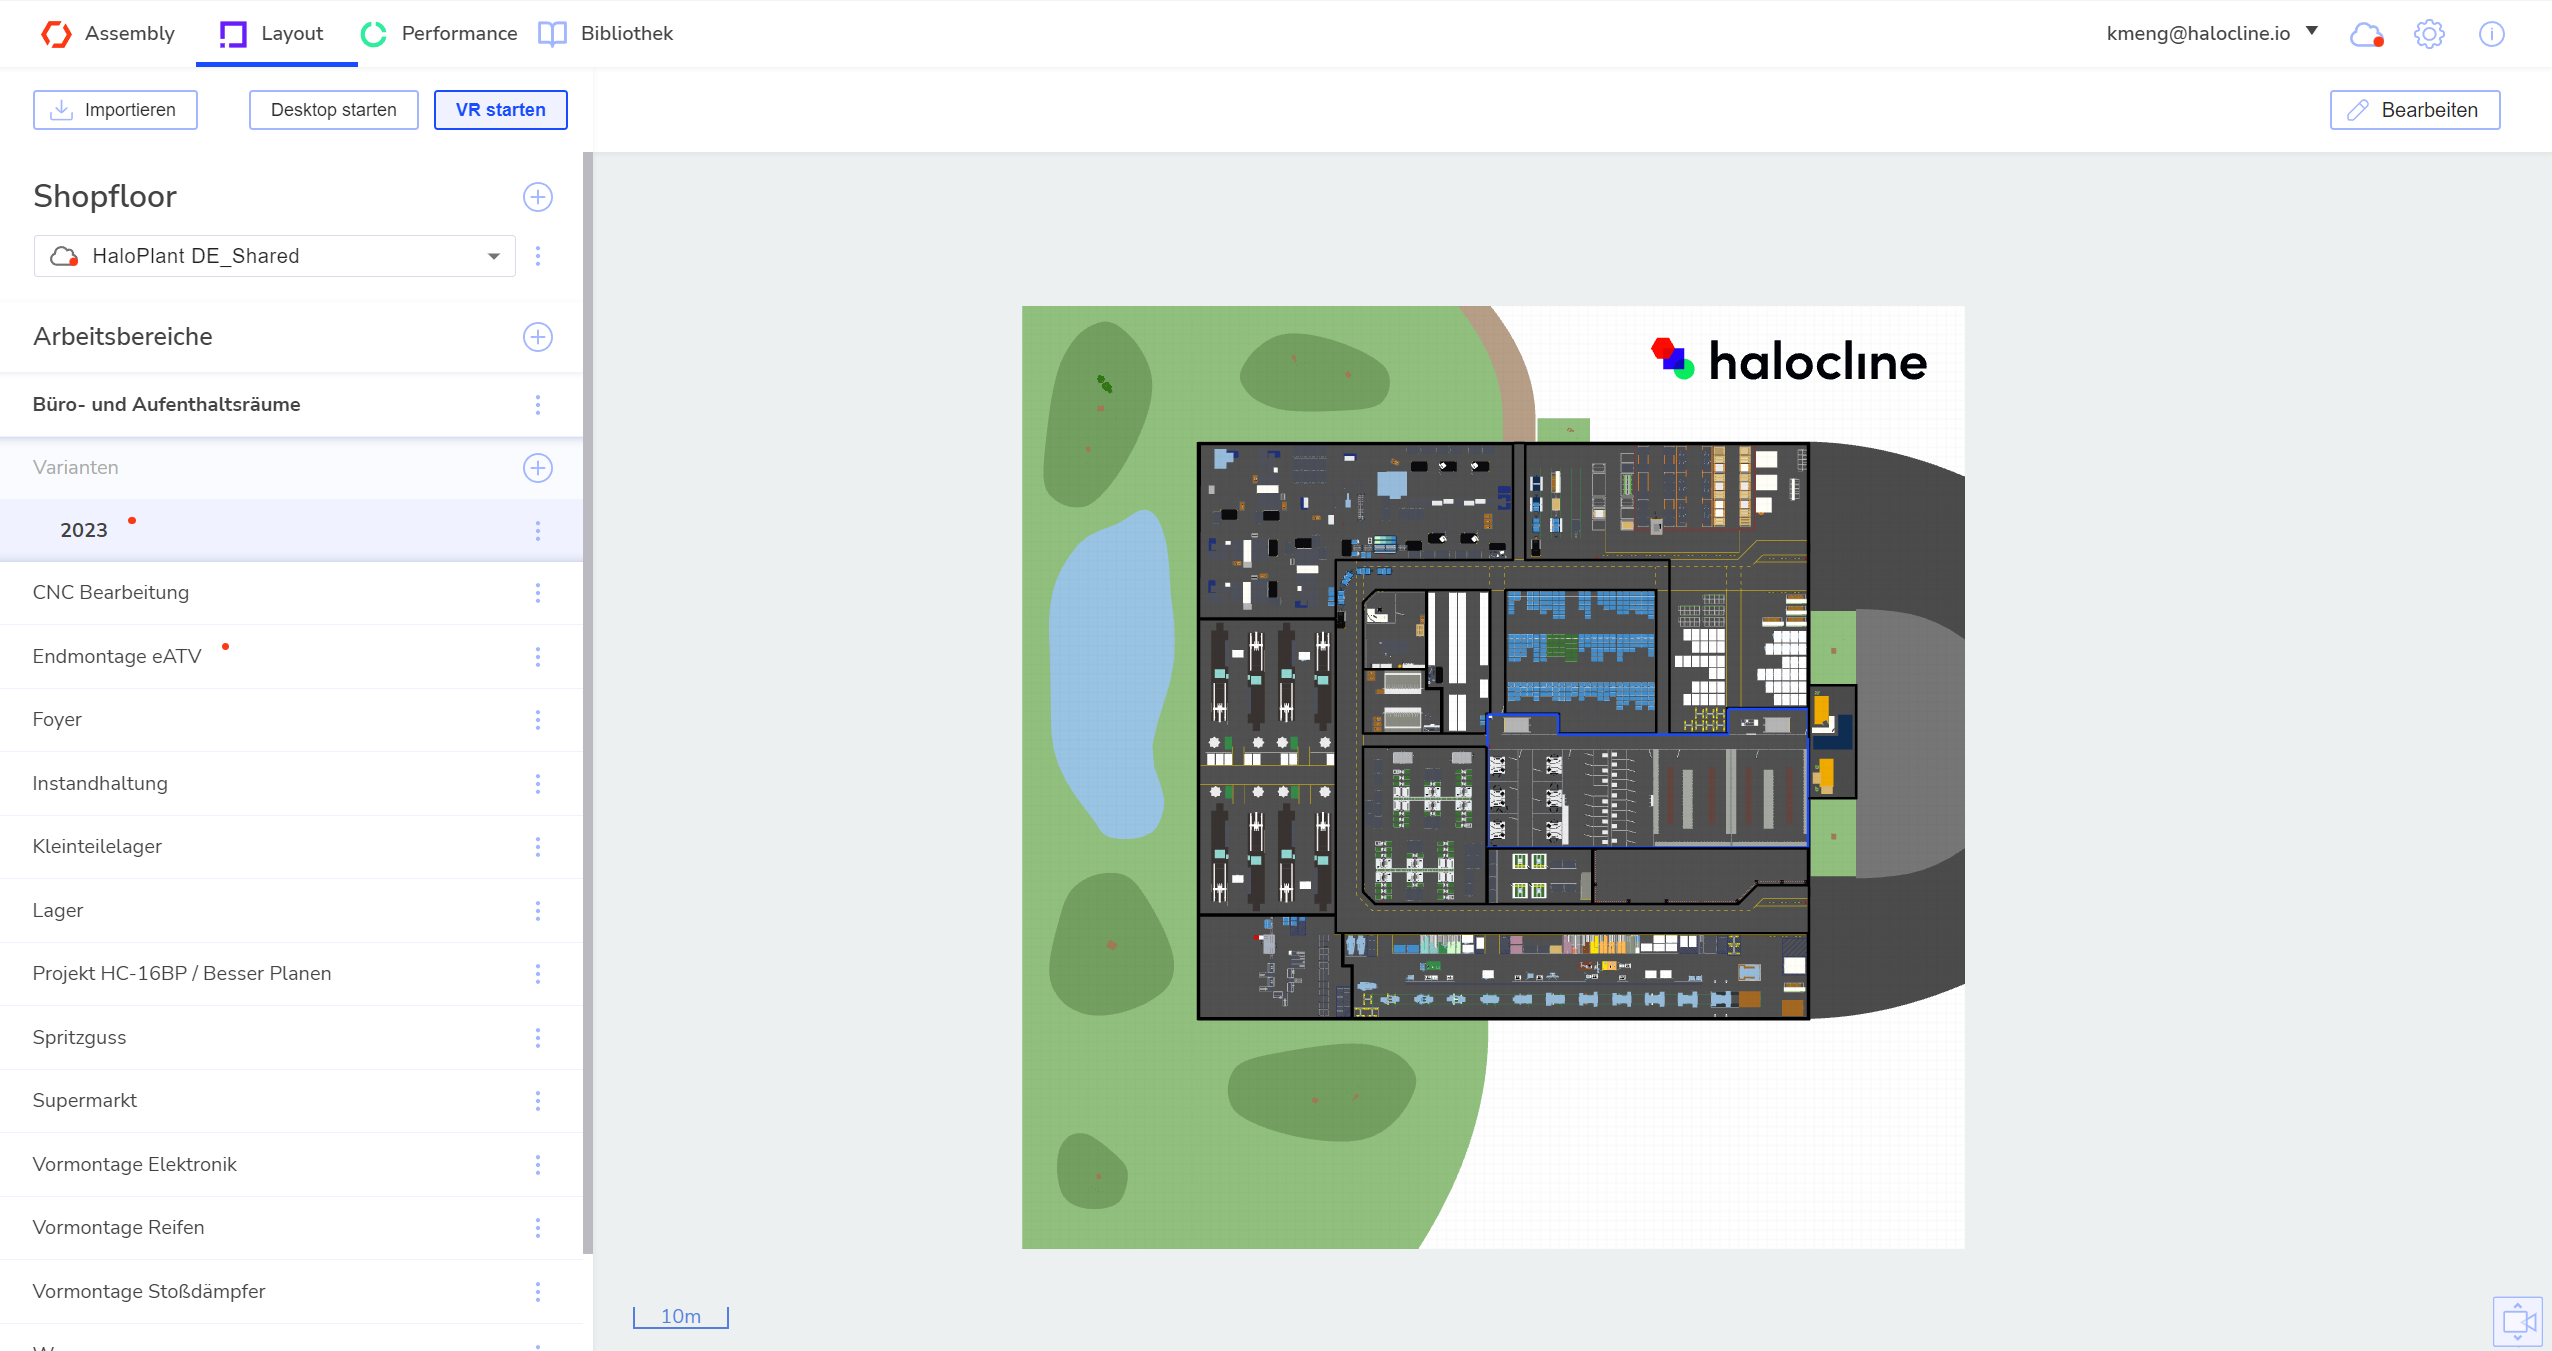
Task: Click the halocline logo in layout
Action: point(1788,361)
